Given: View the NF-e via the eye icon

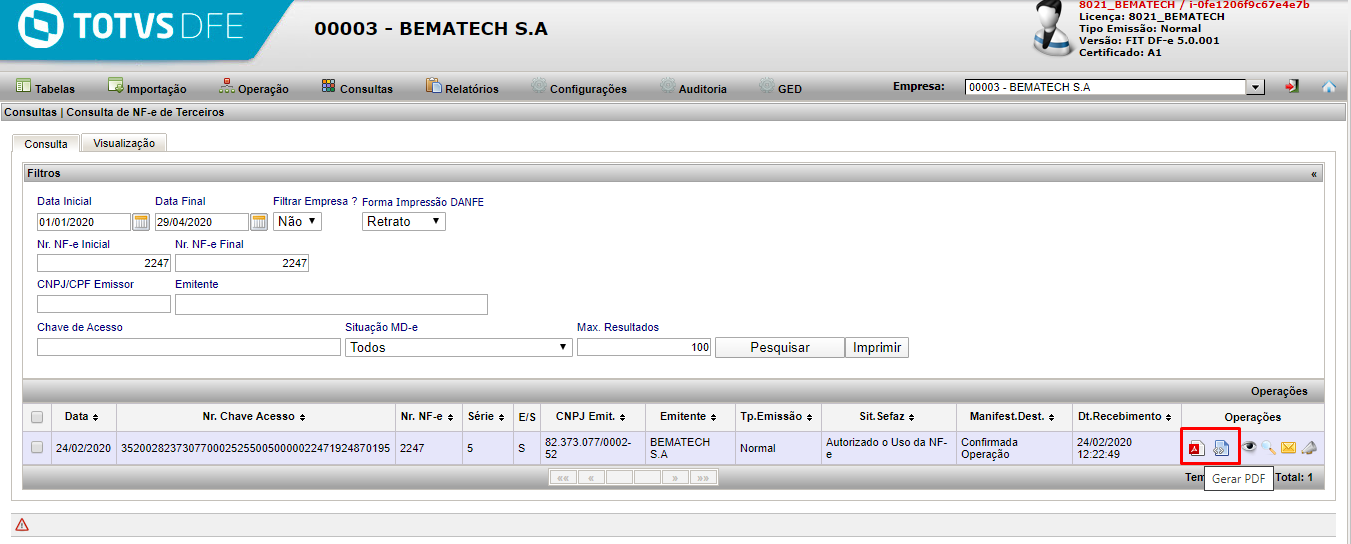Looking at the screenshot, I should (1249, 448).
